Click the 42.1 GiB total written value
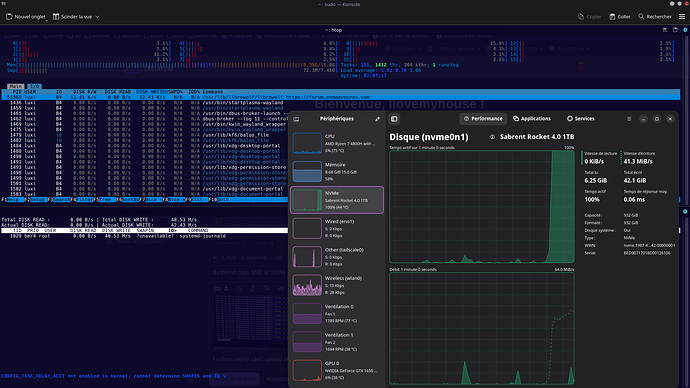 point(635,180)
